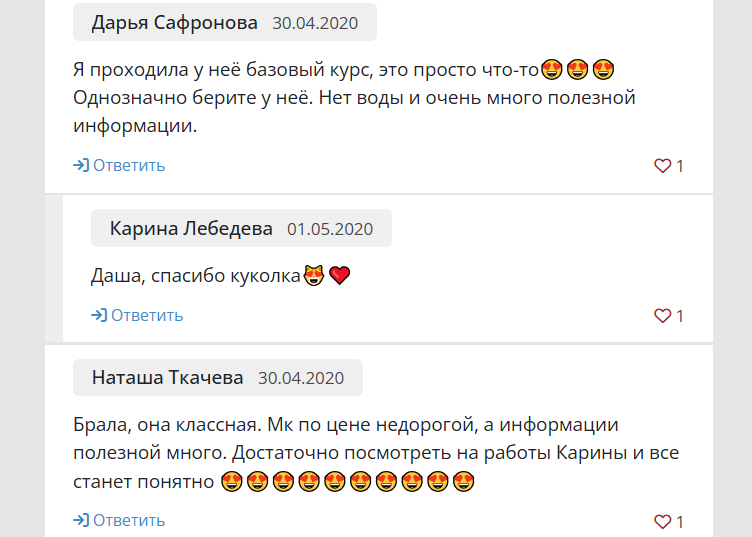Open Дарья Сафронова's profile name
The height and width of the screenshot is (537, 752).
click(175, 23)
